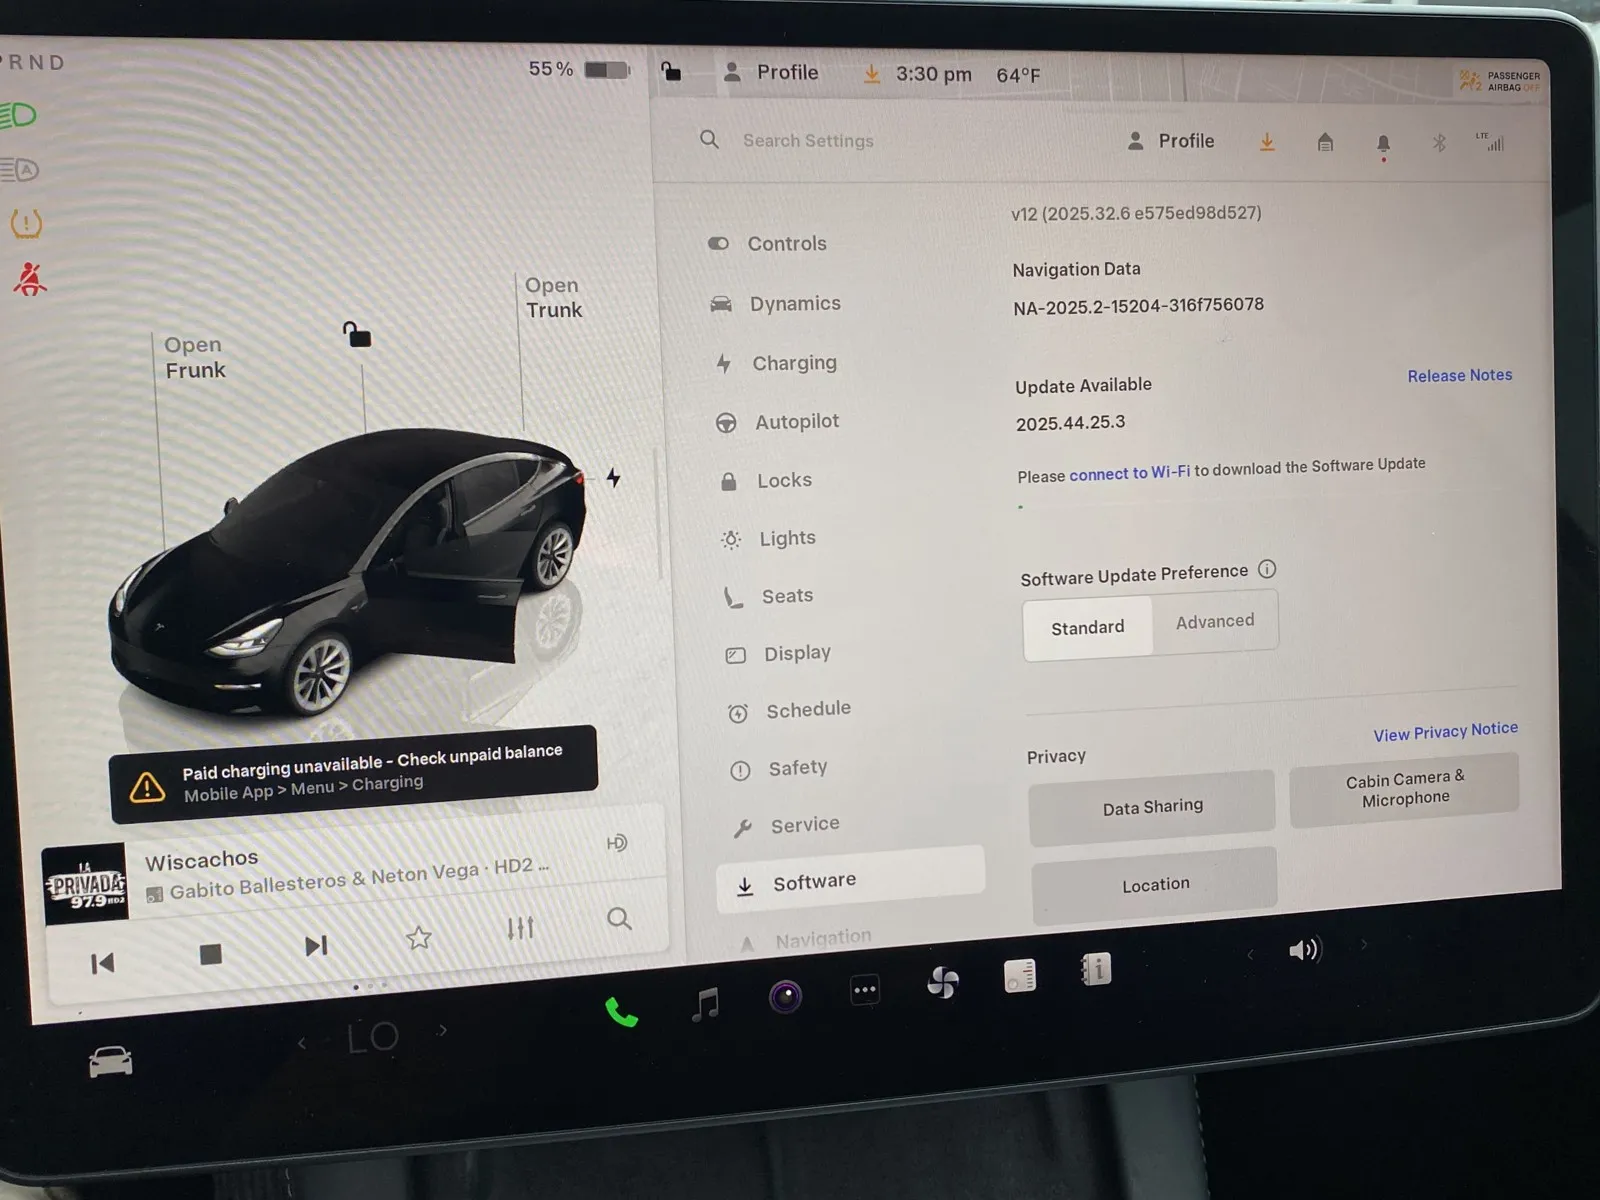
Task: Open the music note media app
Action: click(706, 1003)
